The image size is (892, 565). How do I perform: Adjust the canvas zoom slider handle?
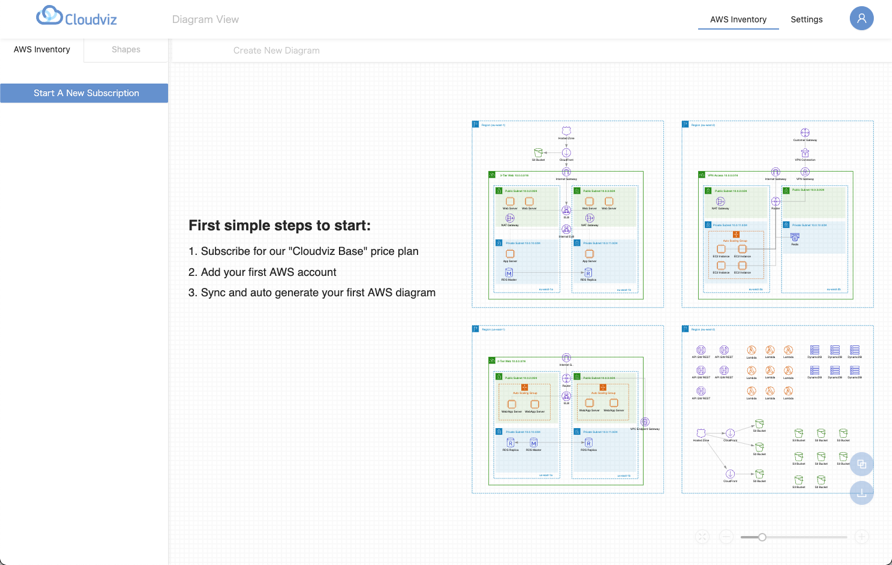click(x=762, y=537)
